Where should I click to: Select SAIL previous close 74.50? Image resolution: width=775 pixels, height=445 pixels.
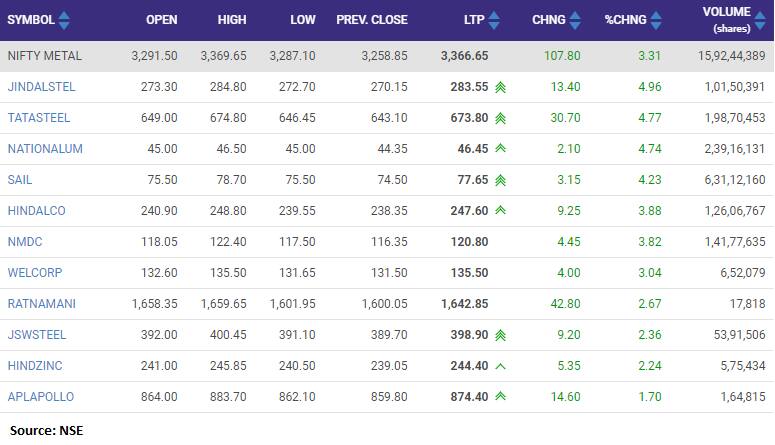pos(392,180)
